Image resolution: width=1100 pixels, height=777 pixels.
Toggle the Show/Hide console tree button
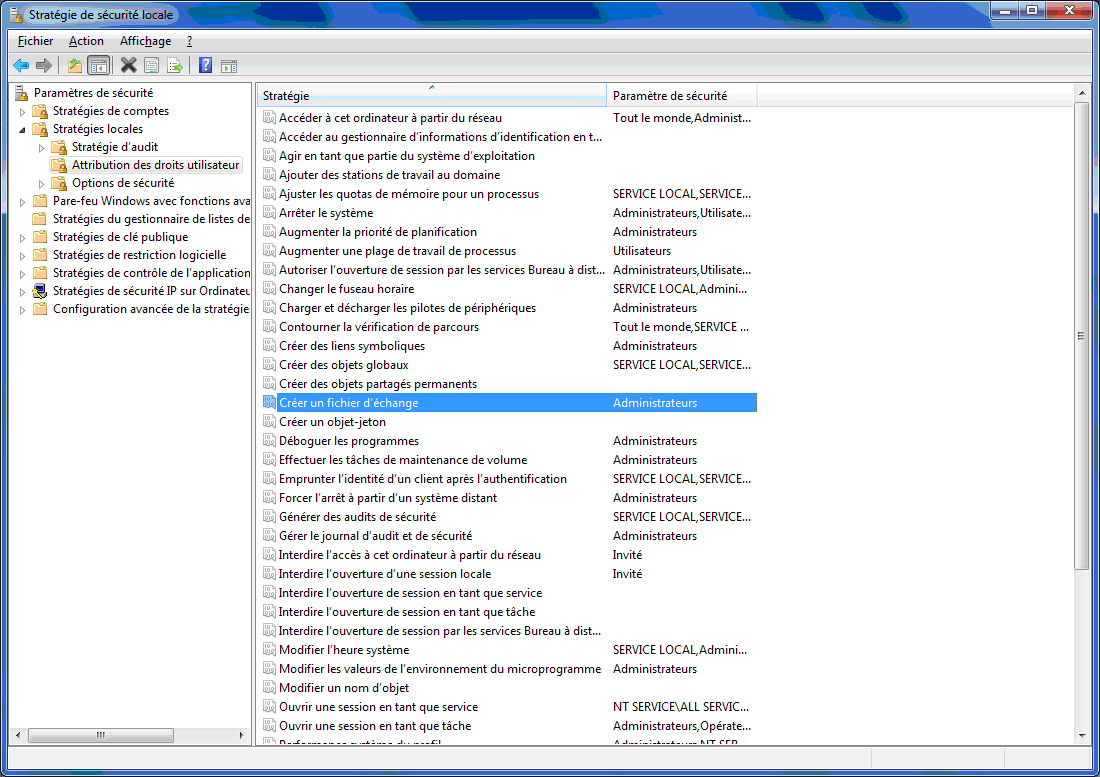coord(98,66)
